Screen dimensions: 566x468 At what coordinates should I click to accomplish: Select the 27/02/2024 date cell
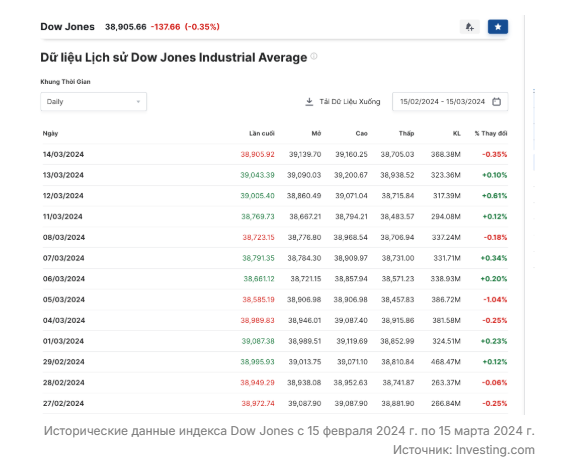click(x=64, y=403)
